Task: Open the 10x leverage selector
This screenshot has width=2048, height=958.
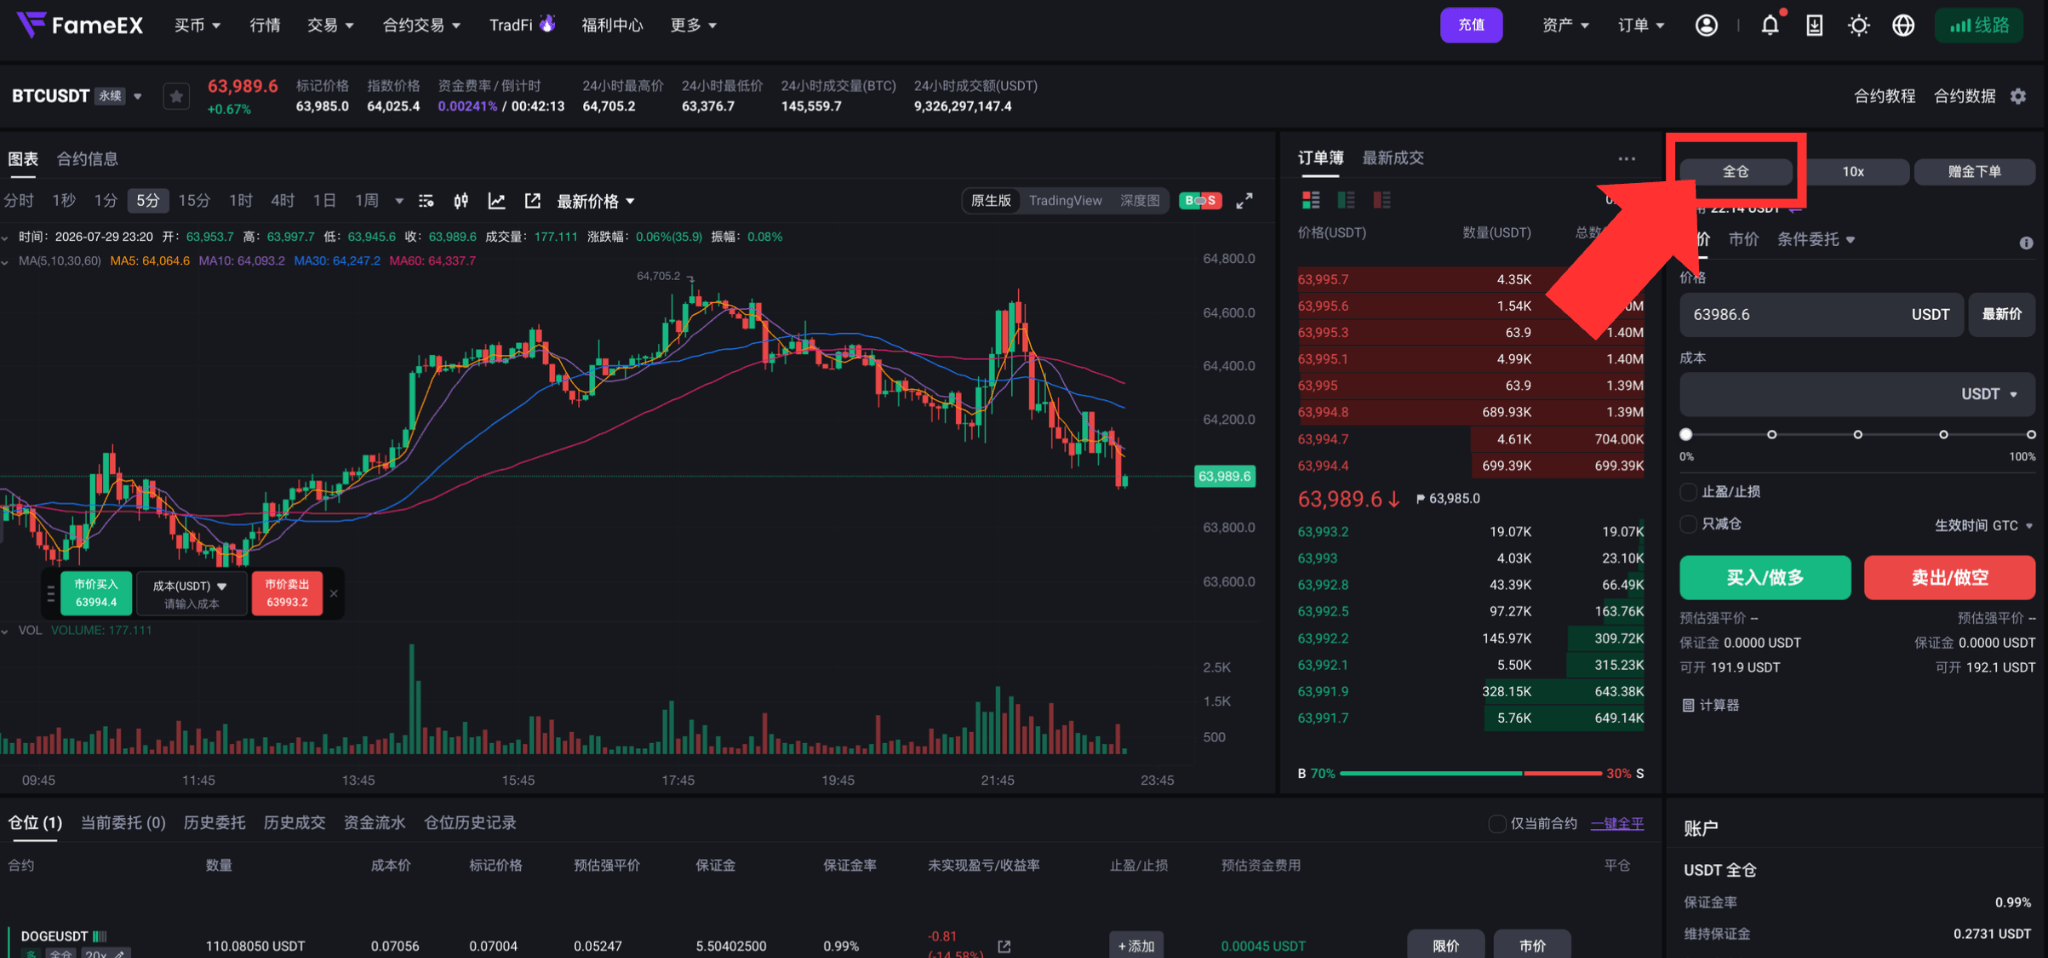Action: coord(1853,172)
